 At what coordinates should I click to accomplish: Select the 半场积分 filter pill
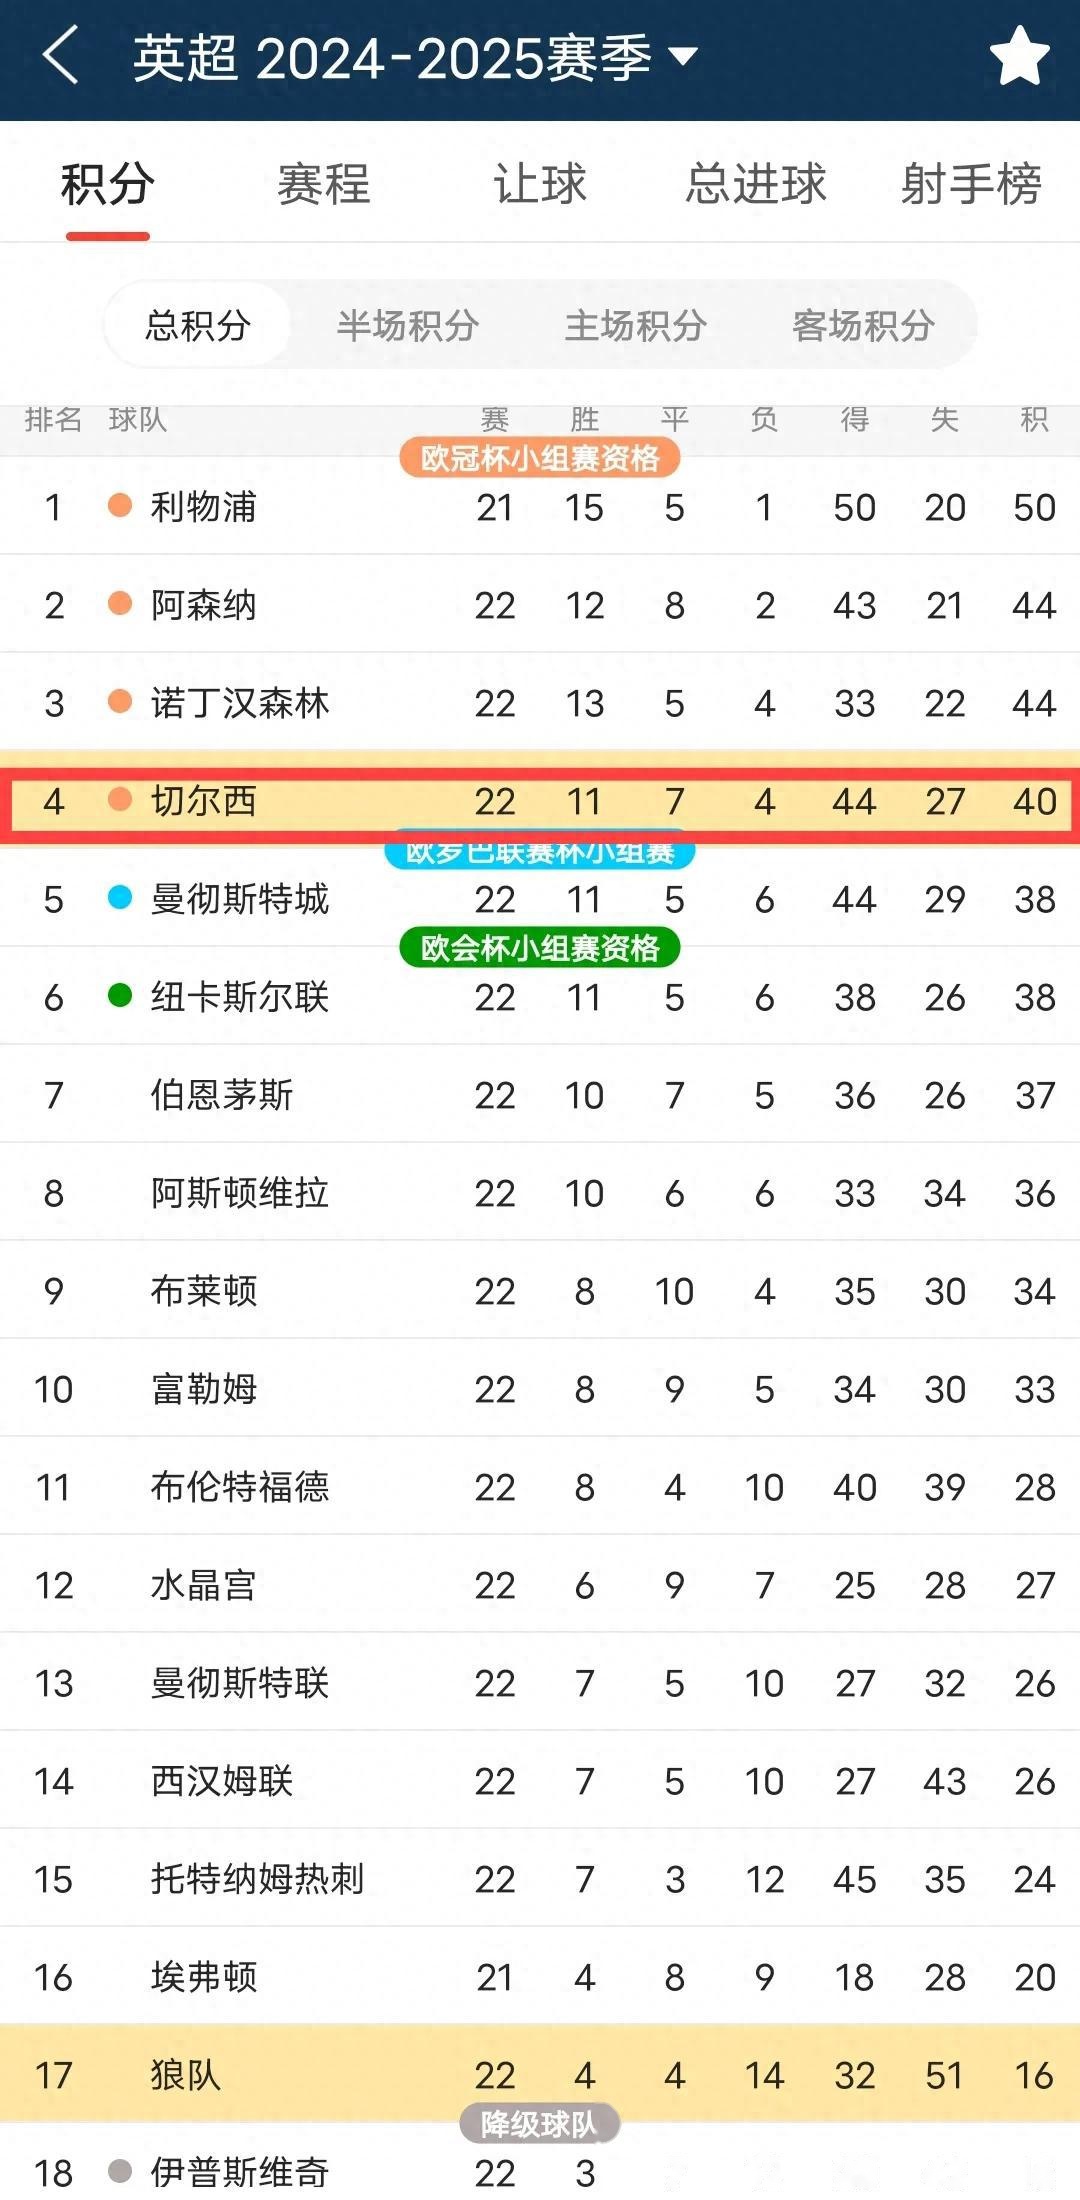point(408,325)
